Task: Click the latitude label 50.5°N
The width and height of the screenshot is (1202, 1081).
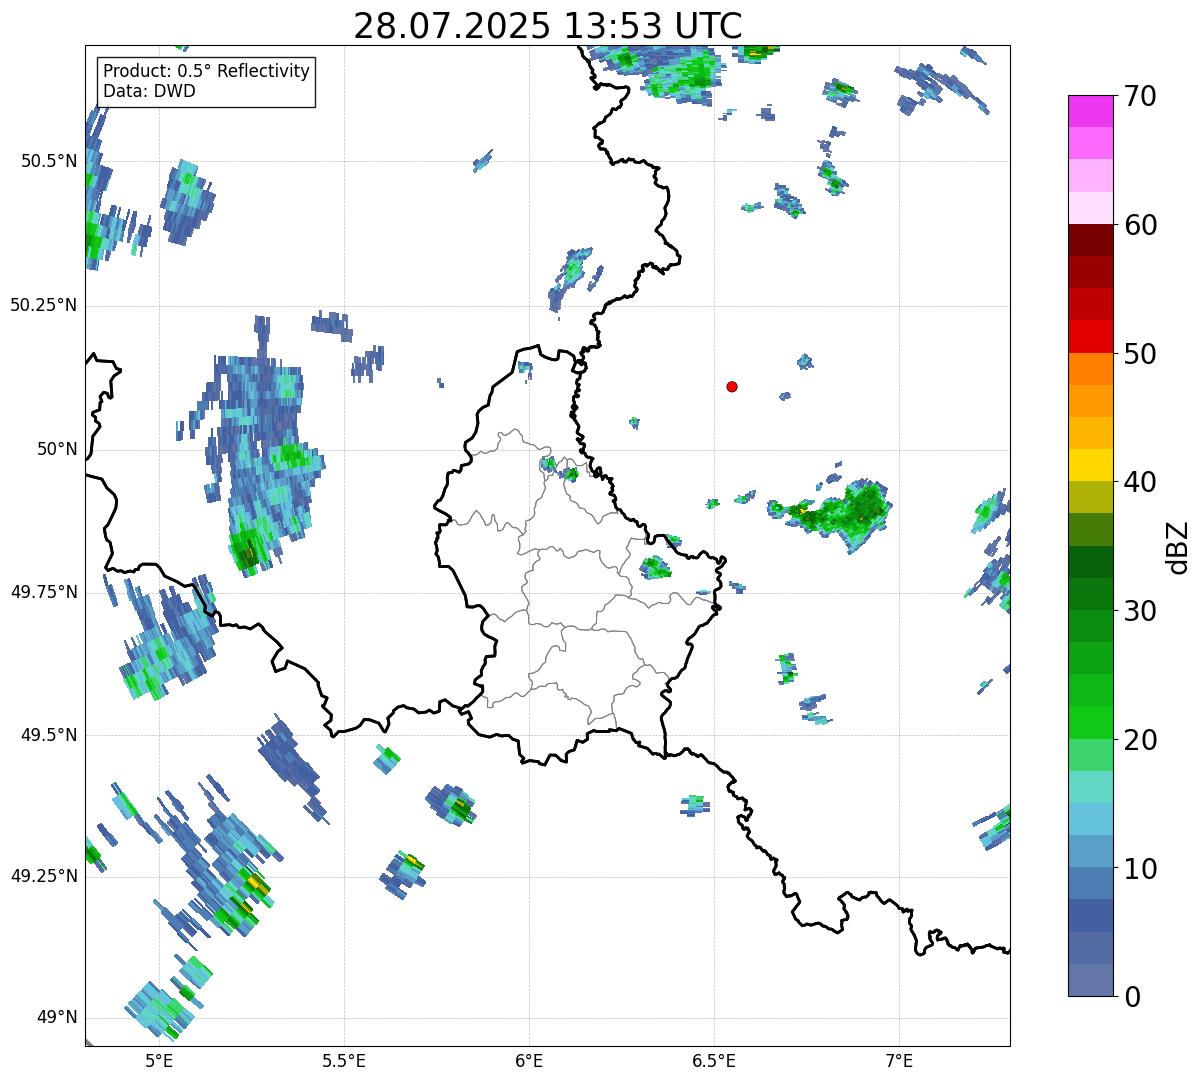Action: [49, 162]
